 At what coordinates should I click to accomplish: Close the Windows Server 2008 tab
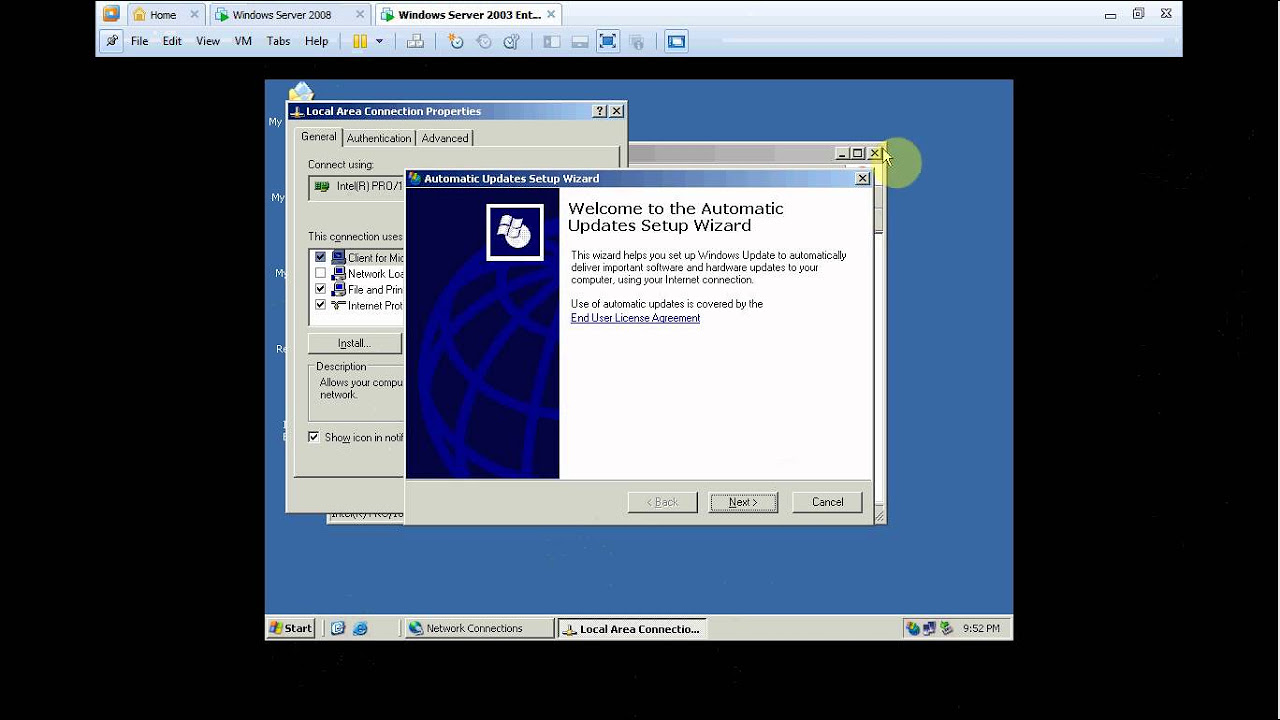[x=359, y=15]
